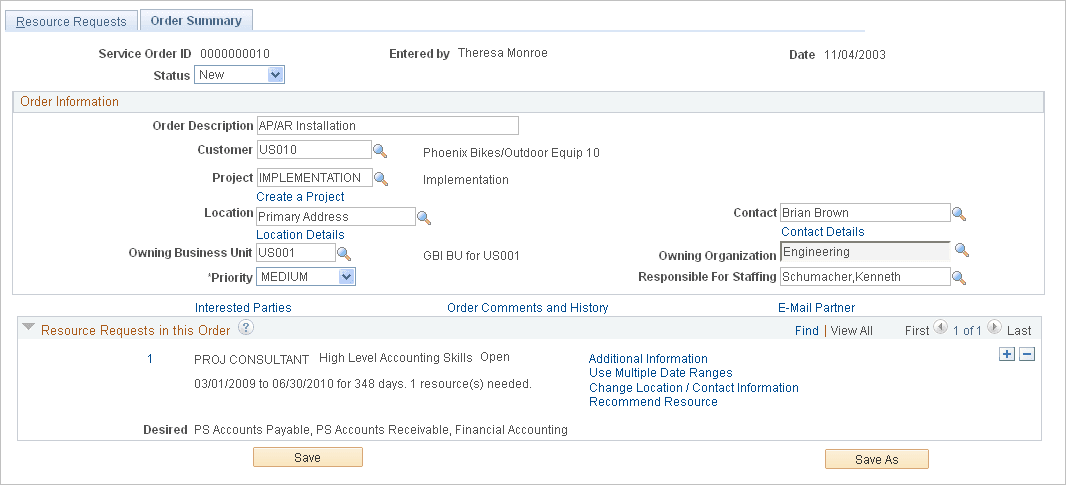Add a resource request row with plus
The width and height of the screenshot is (1066, 485).
1007,354
